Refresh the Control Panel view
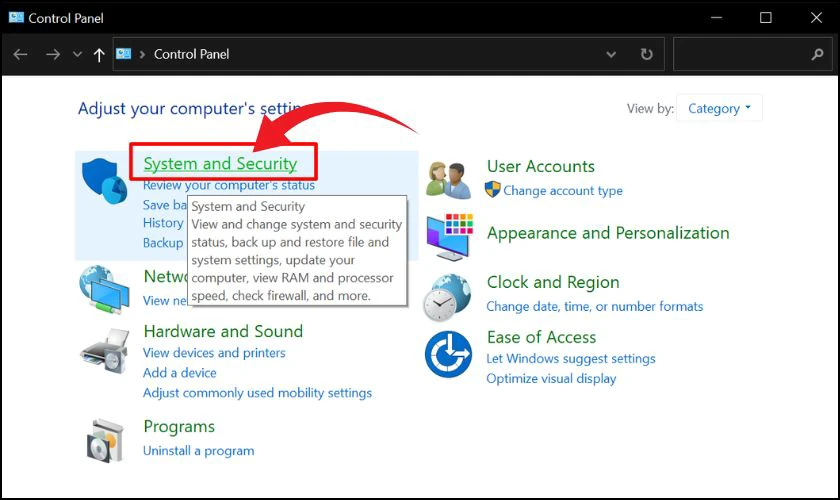Screen dimensions: 840x500 (x=647, y=54)
